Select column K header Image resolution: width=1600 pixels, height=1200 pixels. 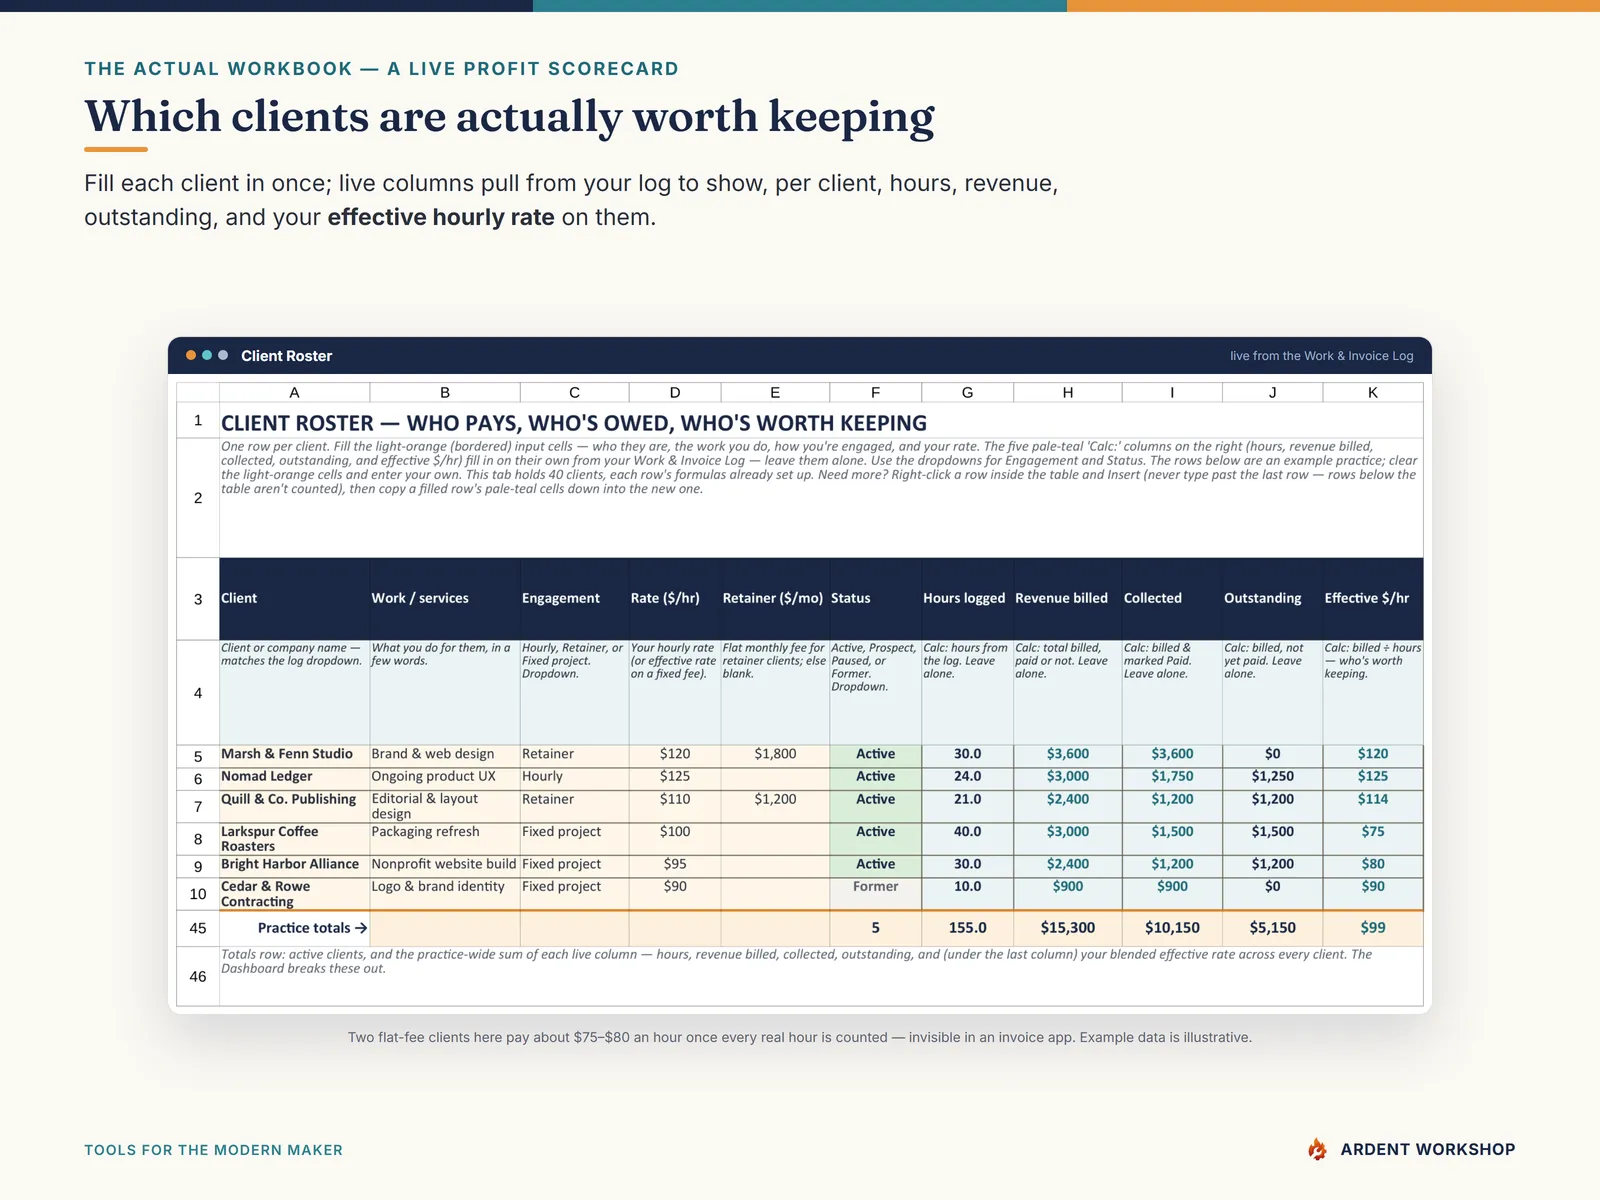click(1373, 392)
